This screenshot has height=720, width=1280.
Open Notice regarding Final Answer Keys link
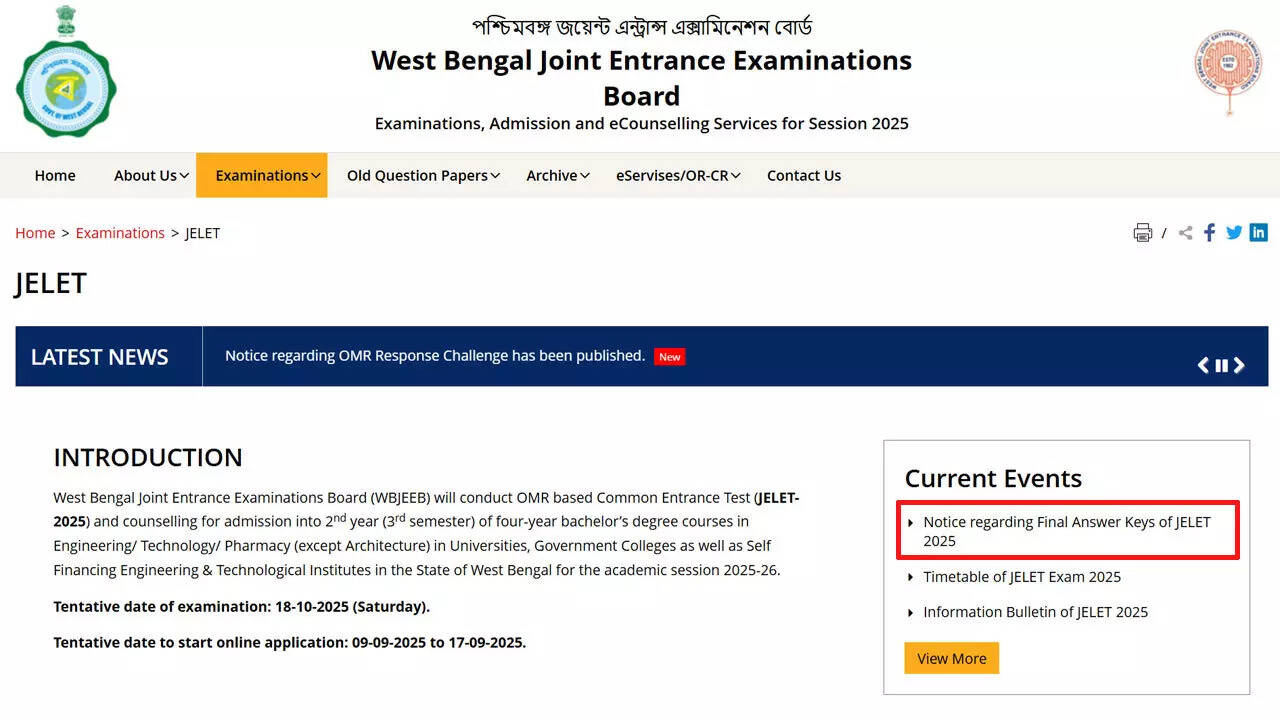click(x=1066, y=531)
